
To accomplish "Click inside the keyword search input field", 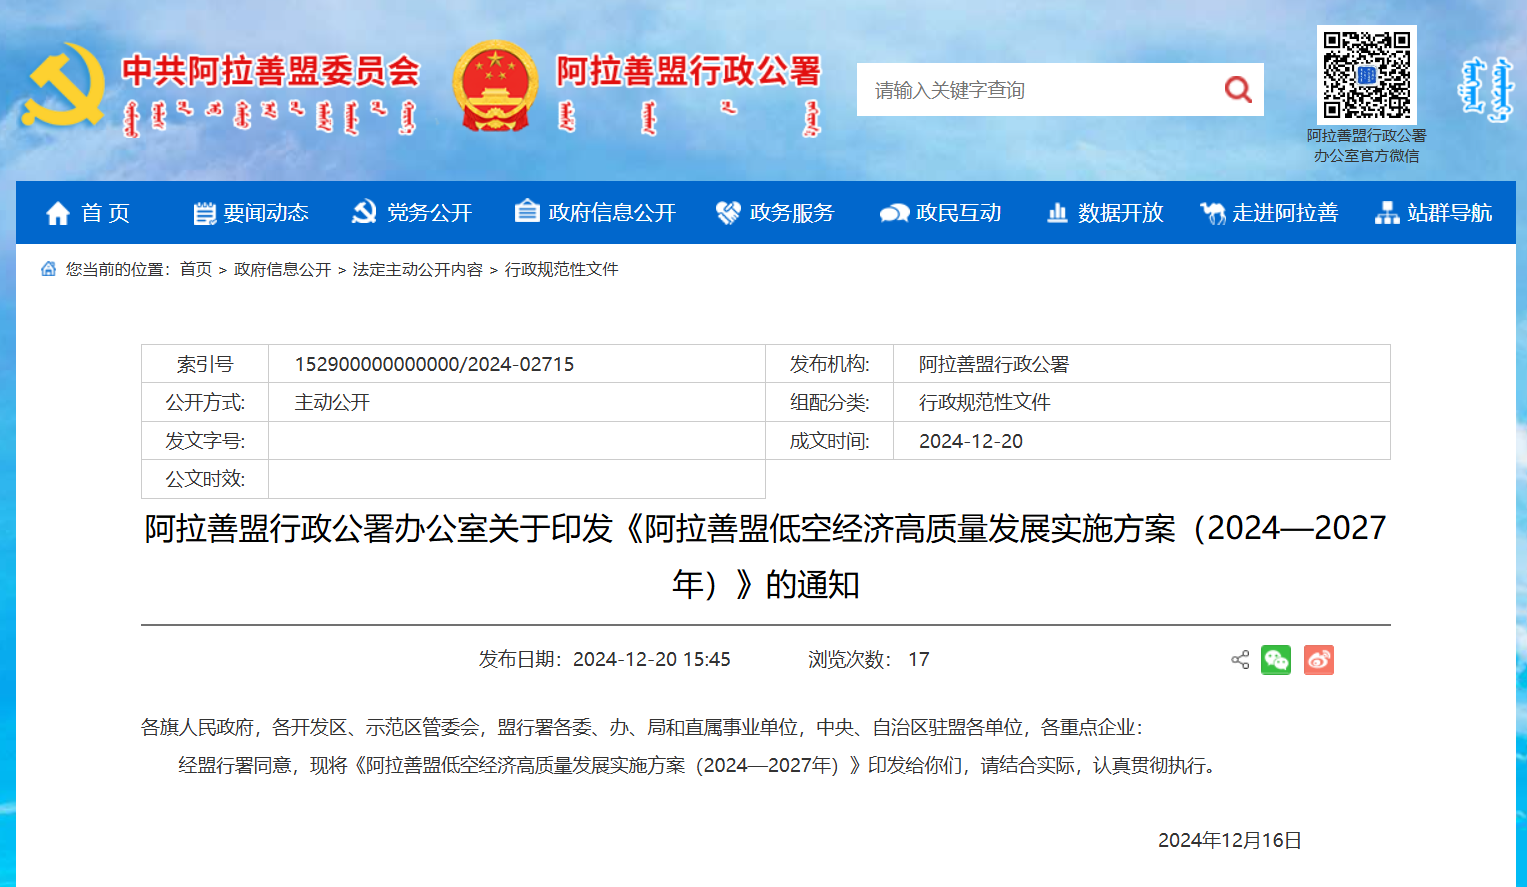I will [x=1000, y=89].
